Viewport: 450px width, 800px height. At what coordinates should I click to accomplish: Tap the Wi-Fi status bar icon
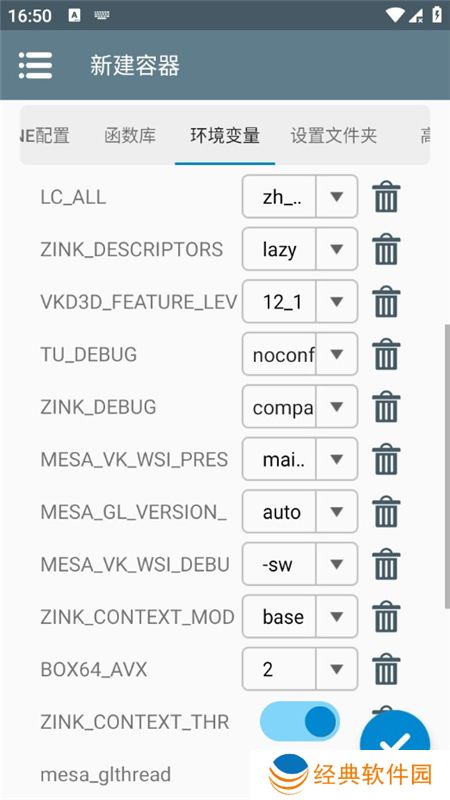395,15
